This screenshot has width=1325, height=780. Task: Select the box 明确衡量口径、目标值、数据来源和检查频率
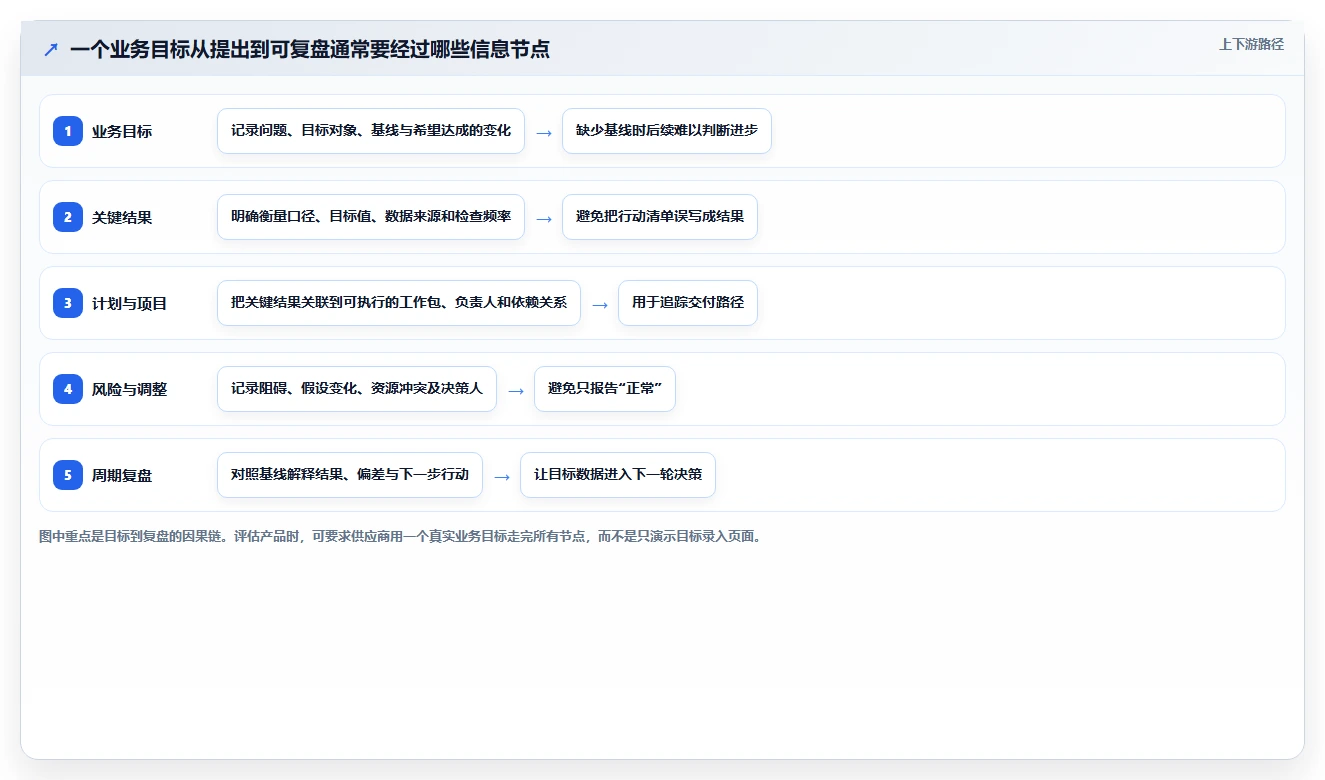(371, 217)
